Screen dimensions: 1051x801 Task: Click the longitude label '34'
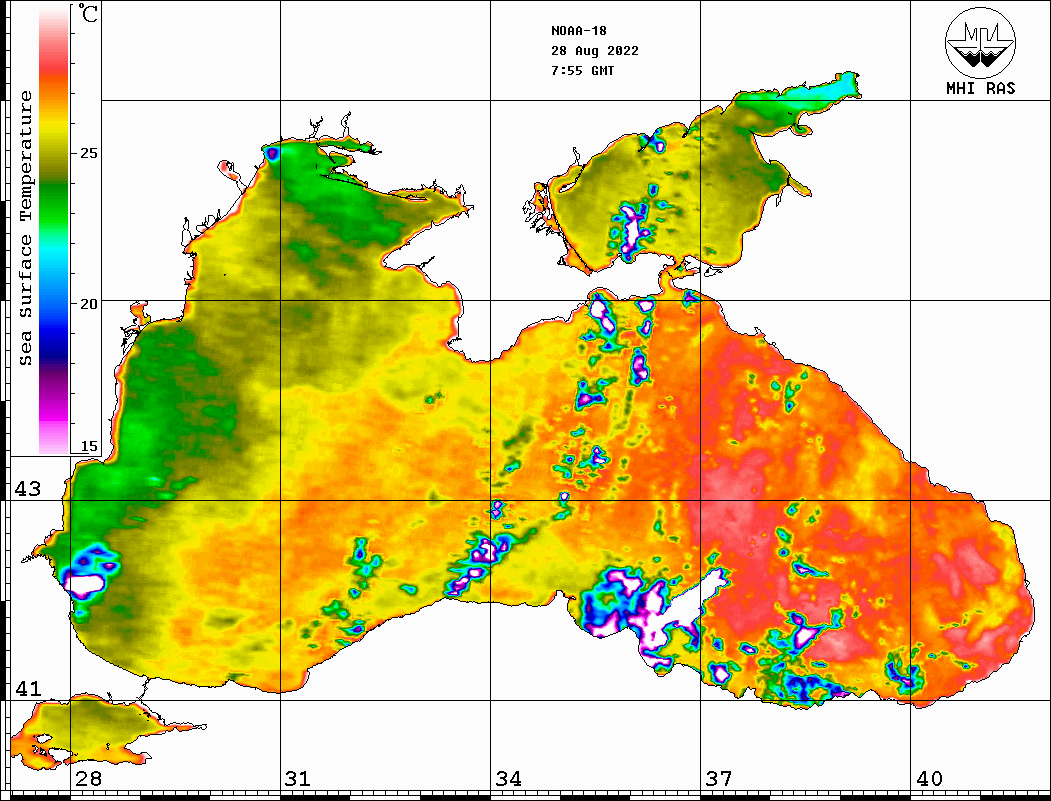click(x=508, y=778)
